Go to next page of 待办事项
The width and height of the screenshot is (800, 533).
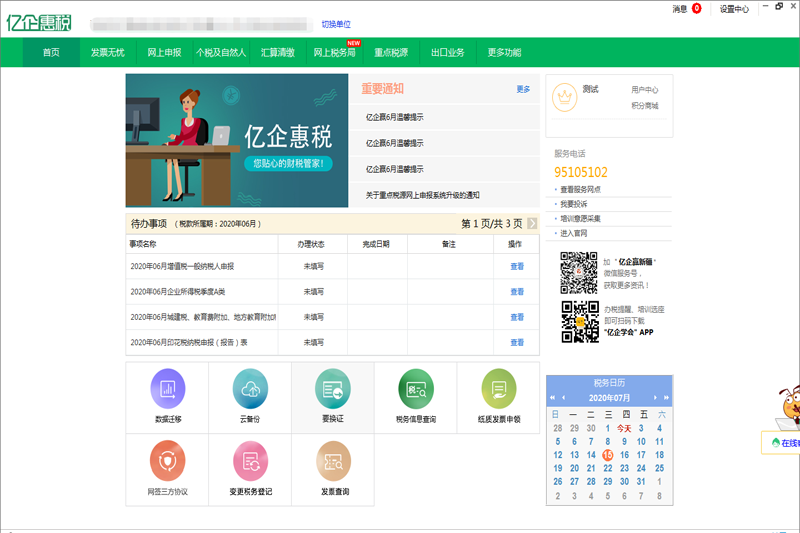pos(532,223)
